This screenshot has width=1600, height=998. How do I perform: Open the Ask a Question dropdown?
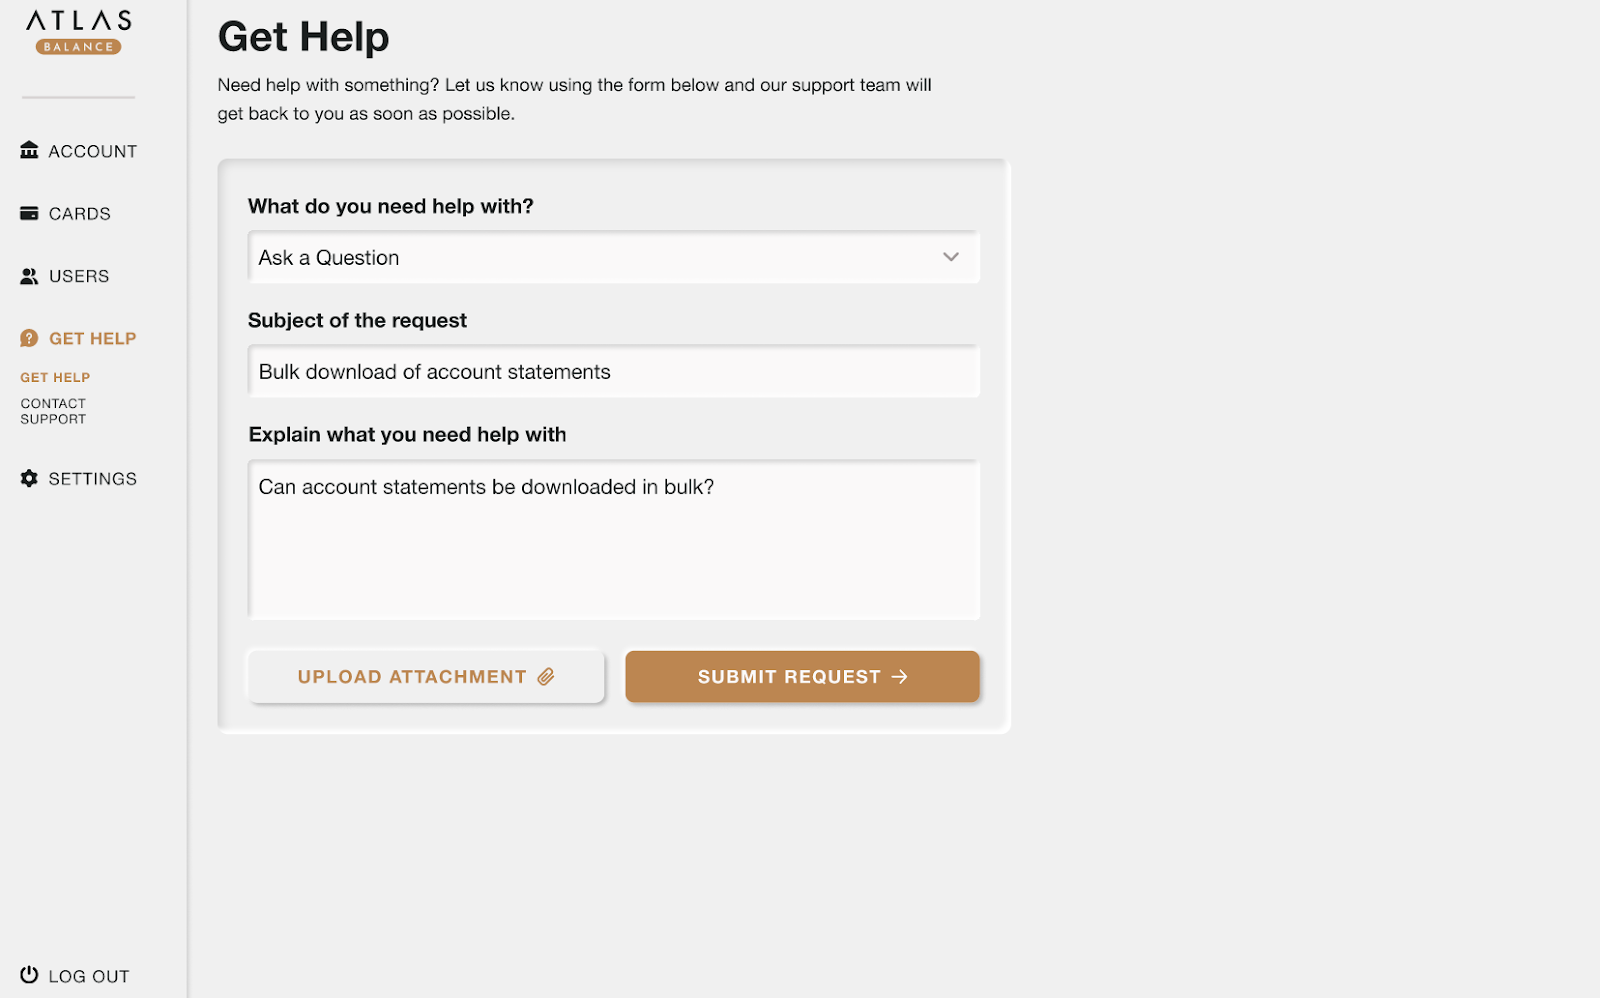(x=613, y=257)
